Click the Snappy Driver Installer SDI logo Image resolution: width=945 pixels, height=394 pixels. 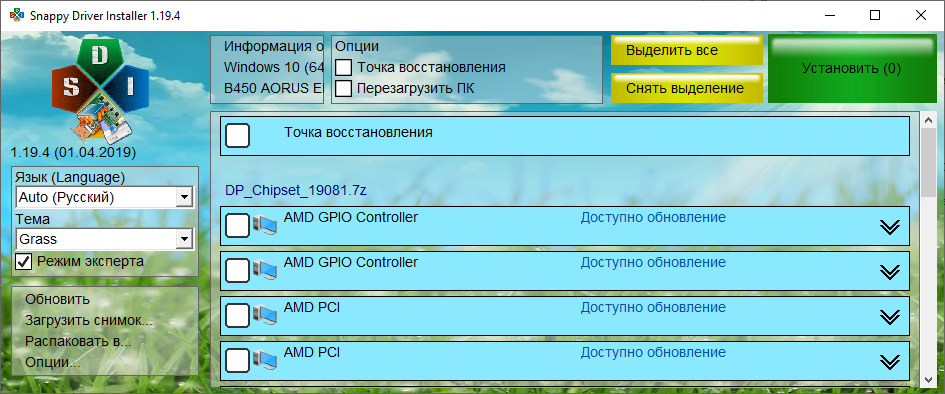click(x=100, y=92)
